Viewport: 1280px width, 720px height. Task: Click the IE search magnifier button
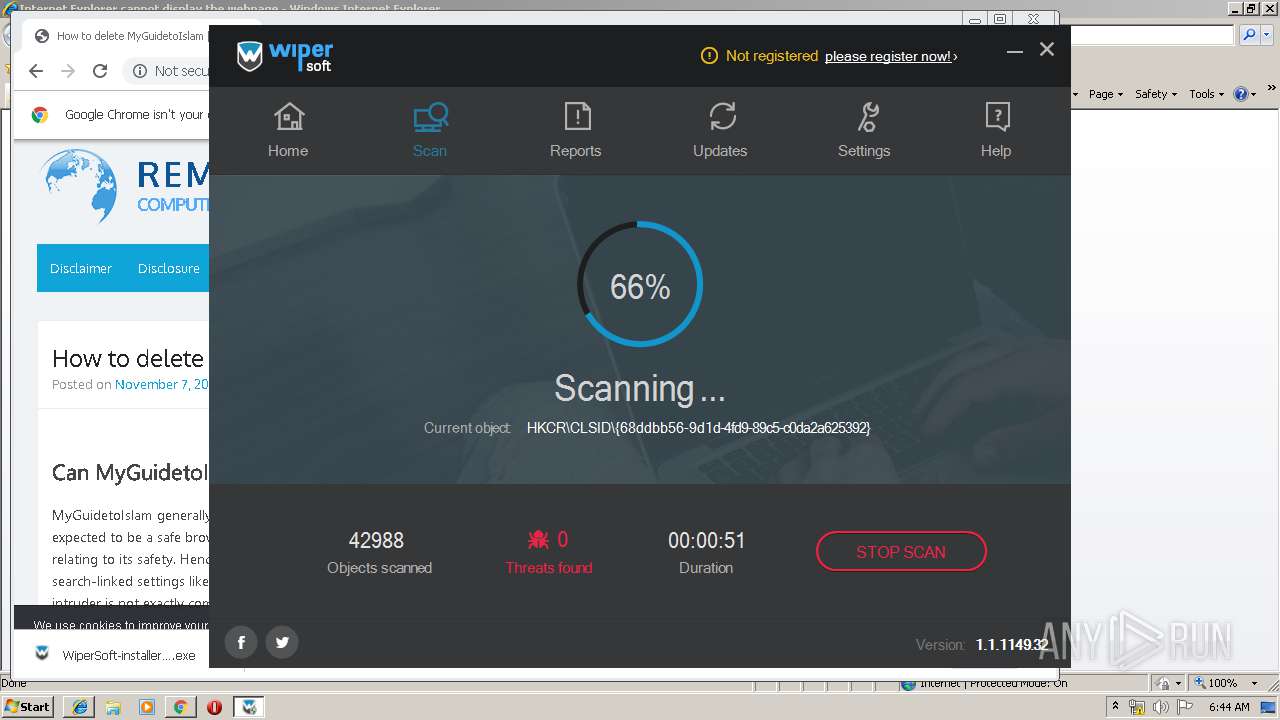[1248, 35]
